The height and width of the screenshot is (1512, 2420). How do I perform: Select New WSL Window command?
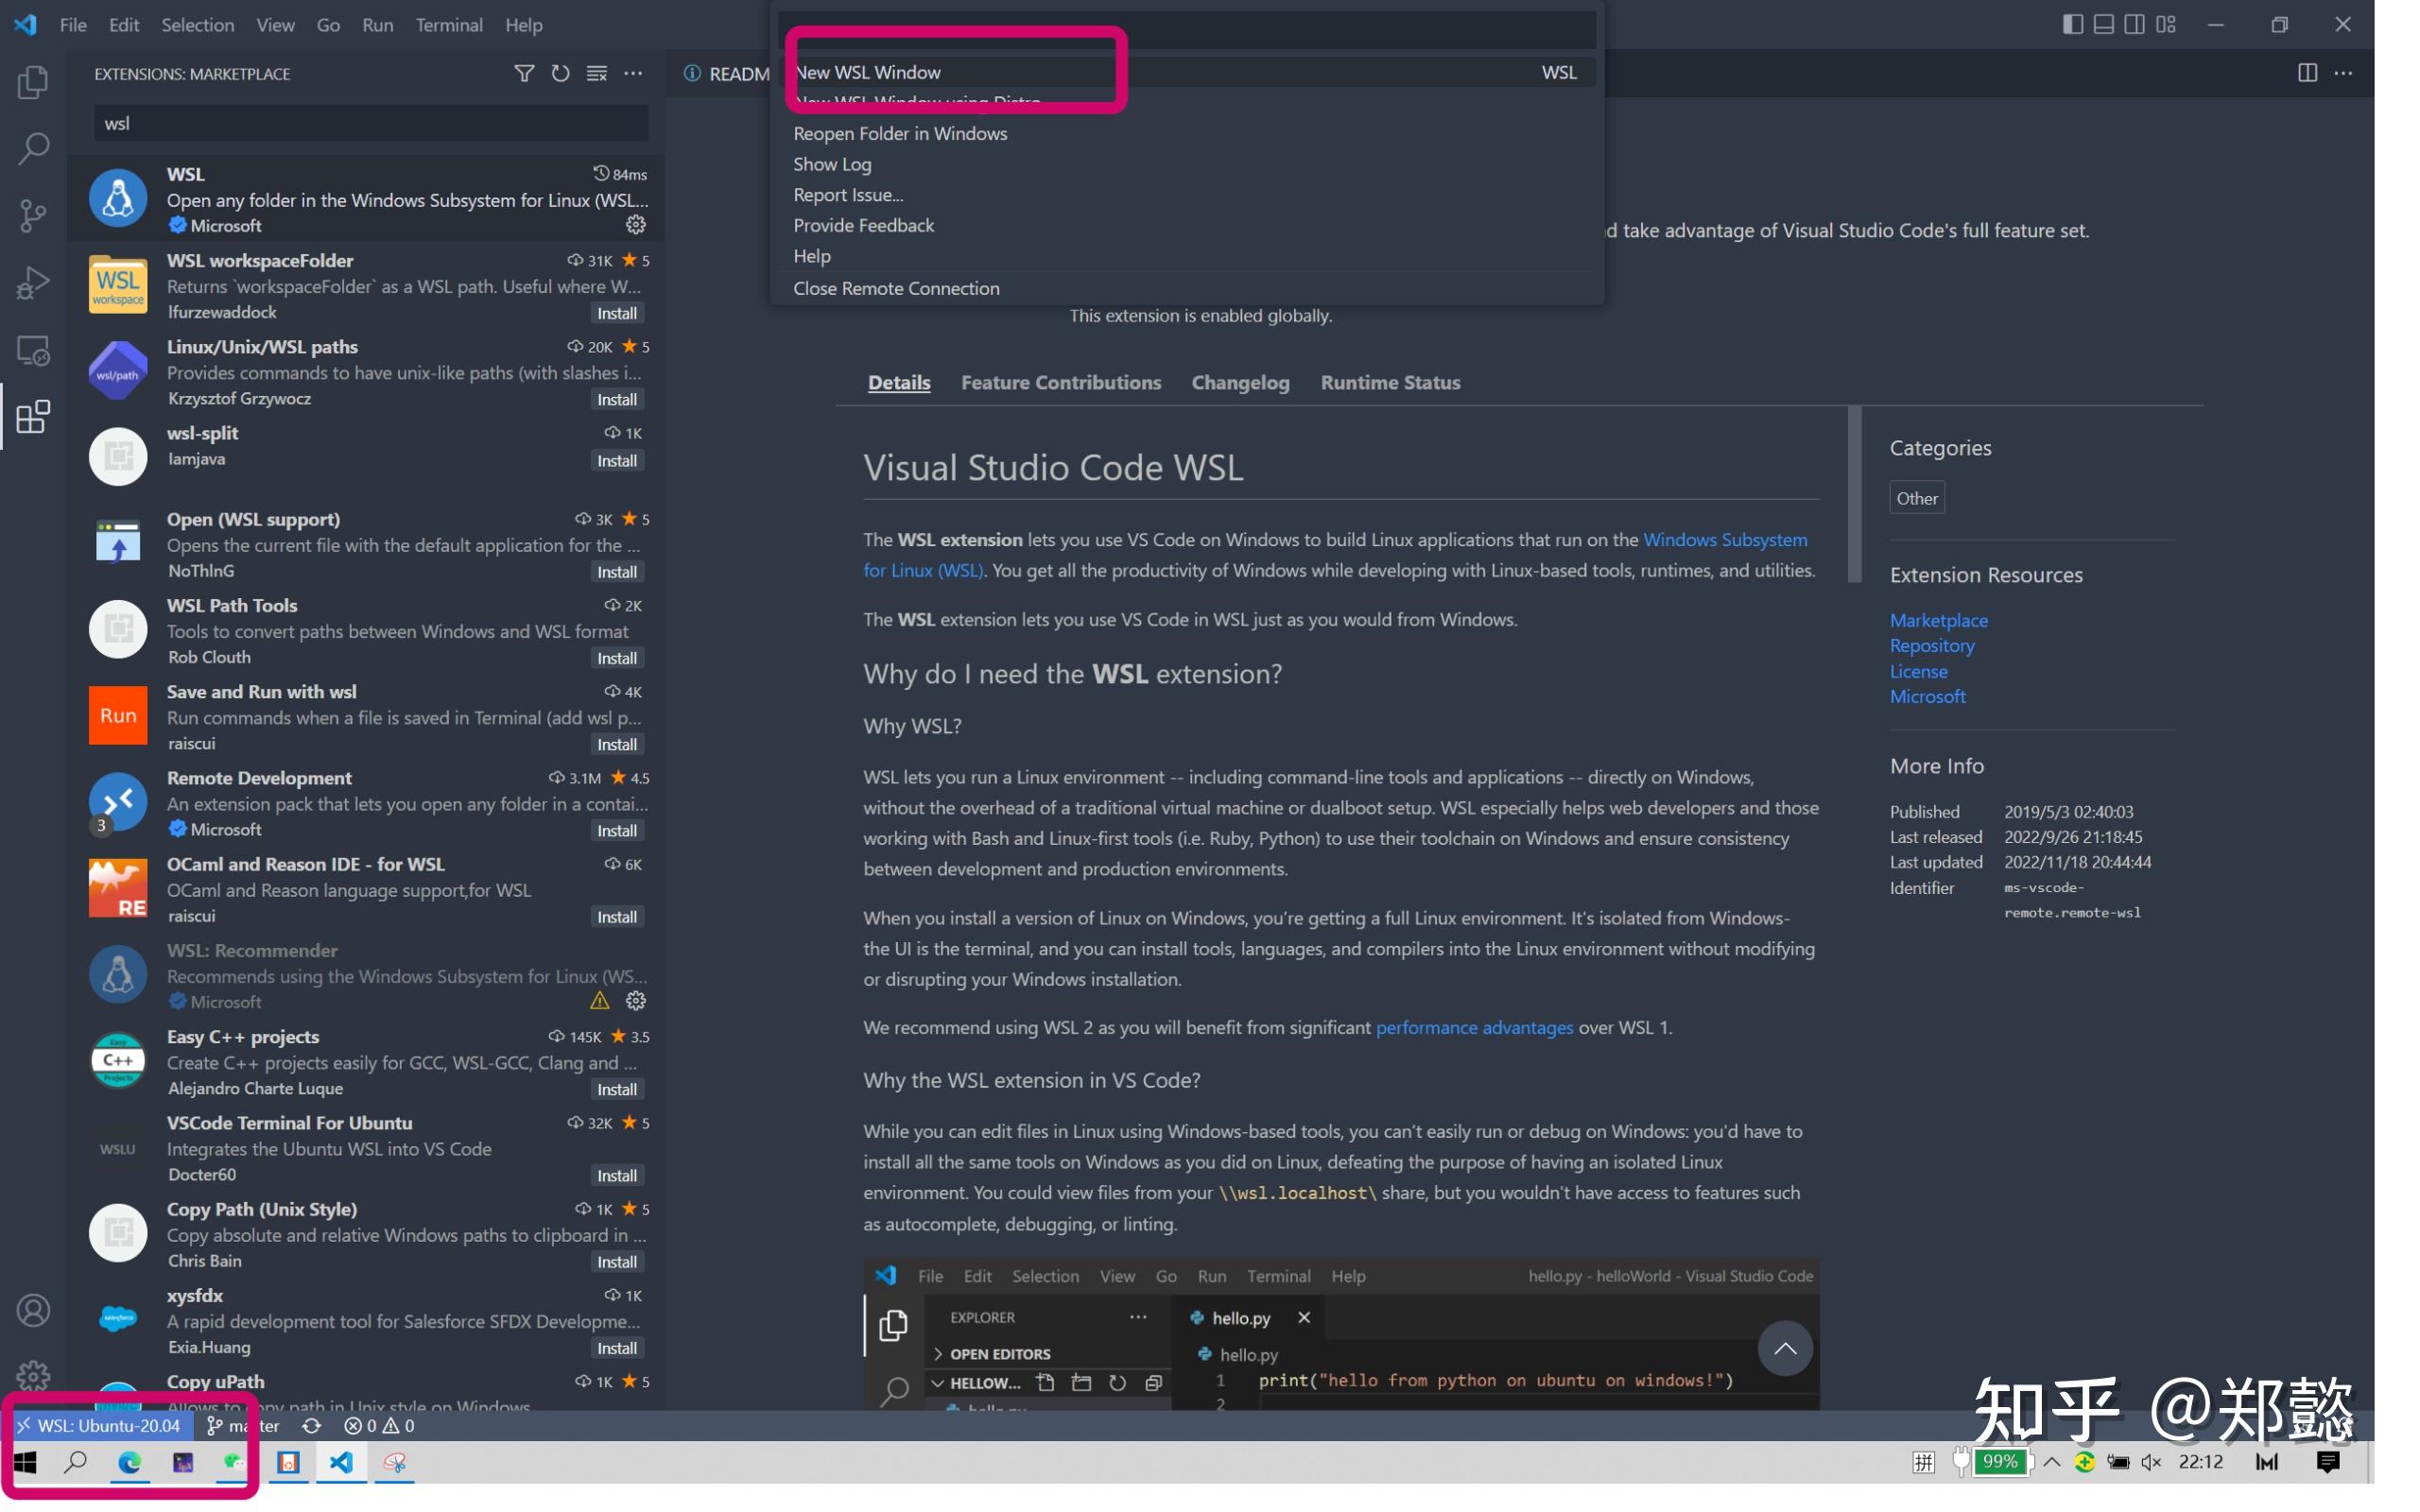pos(1187,72)
